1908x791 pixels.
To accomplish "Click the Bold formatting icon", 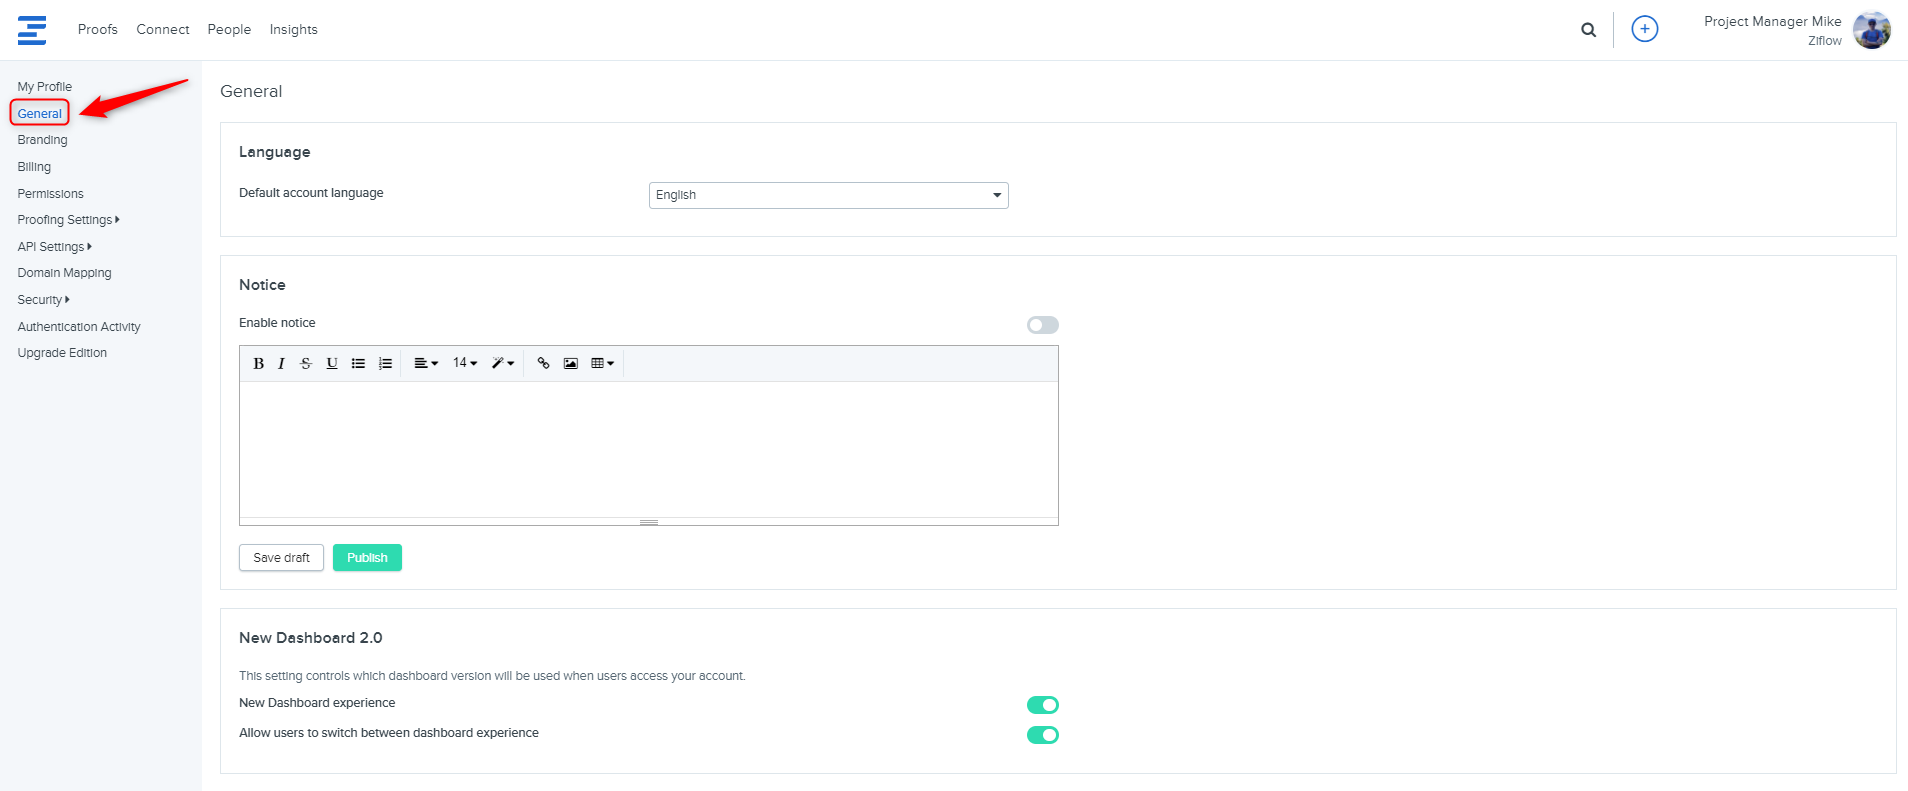I will pyautogui.click(x=258, y=364).
